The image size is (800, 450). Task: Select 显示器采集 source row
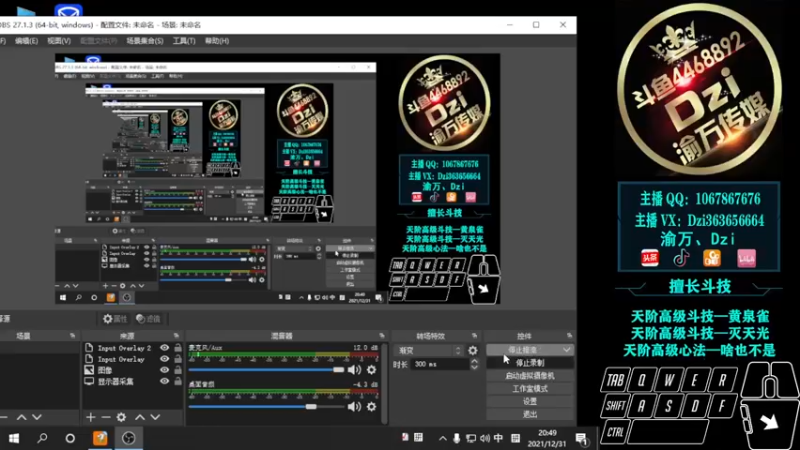pyautogui.click(x=133, y=382)
